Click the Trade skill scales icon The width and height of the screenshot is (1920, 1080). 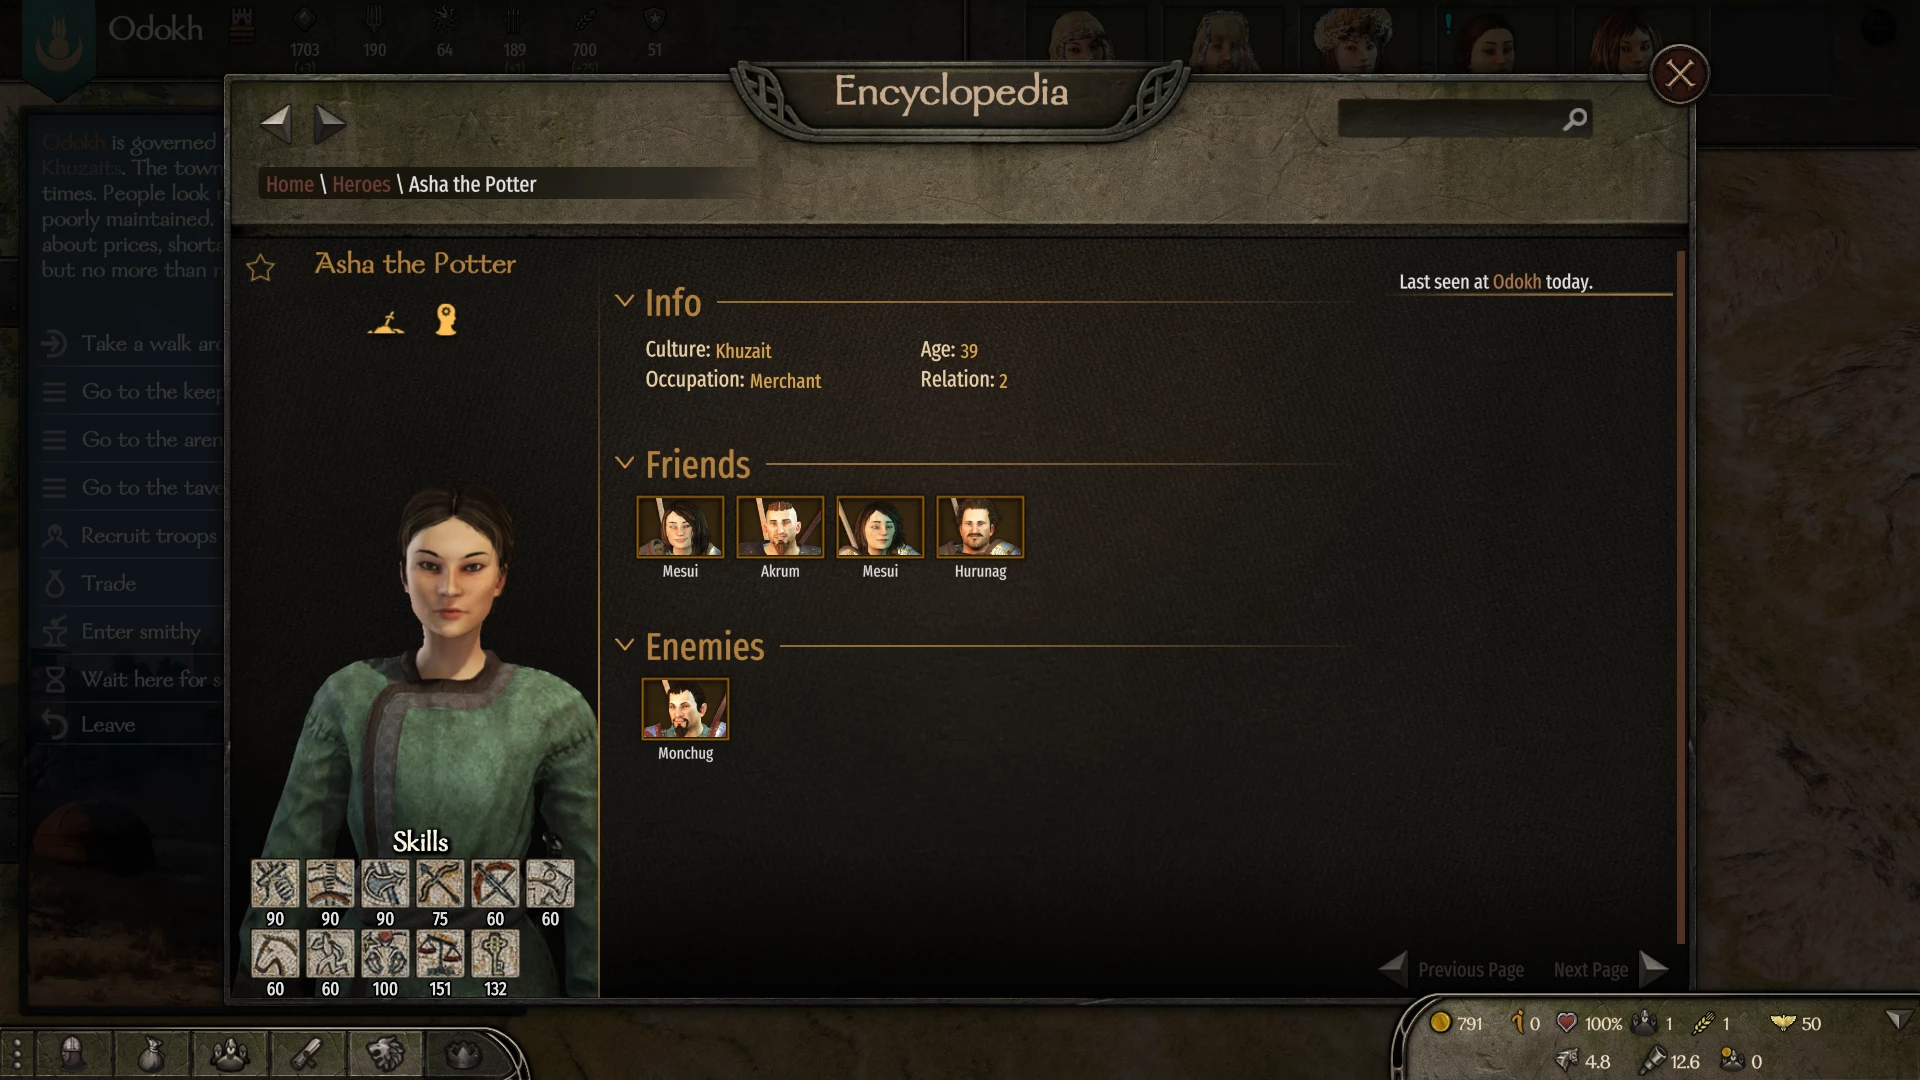coord(440,953)
